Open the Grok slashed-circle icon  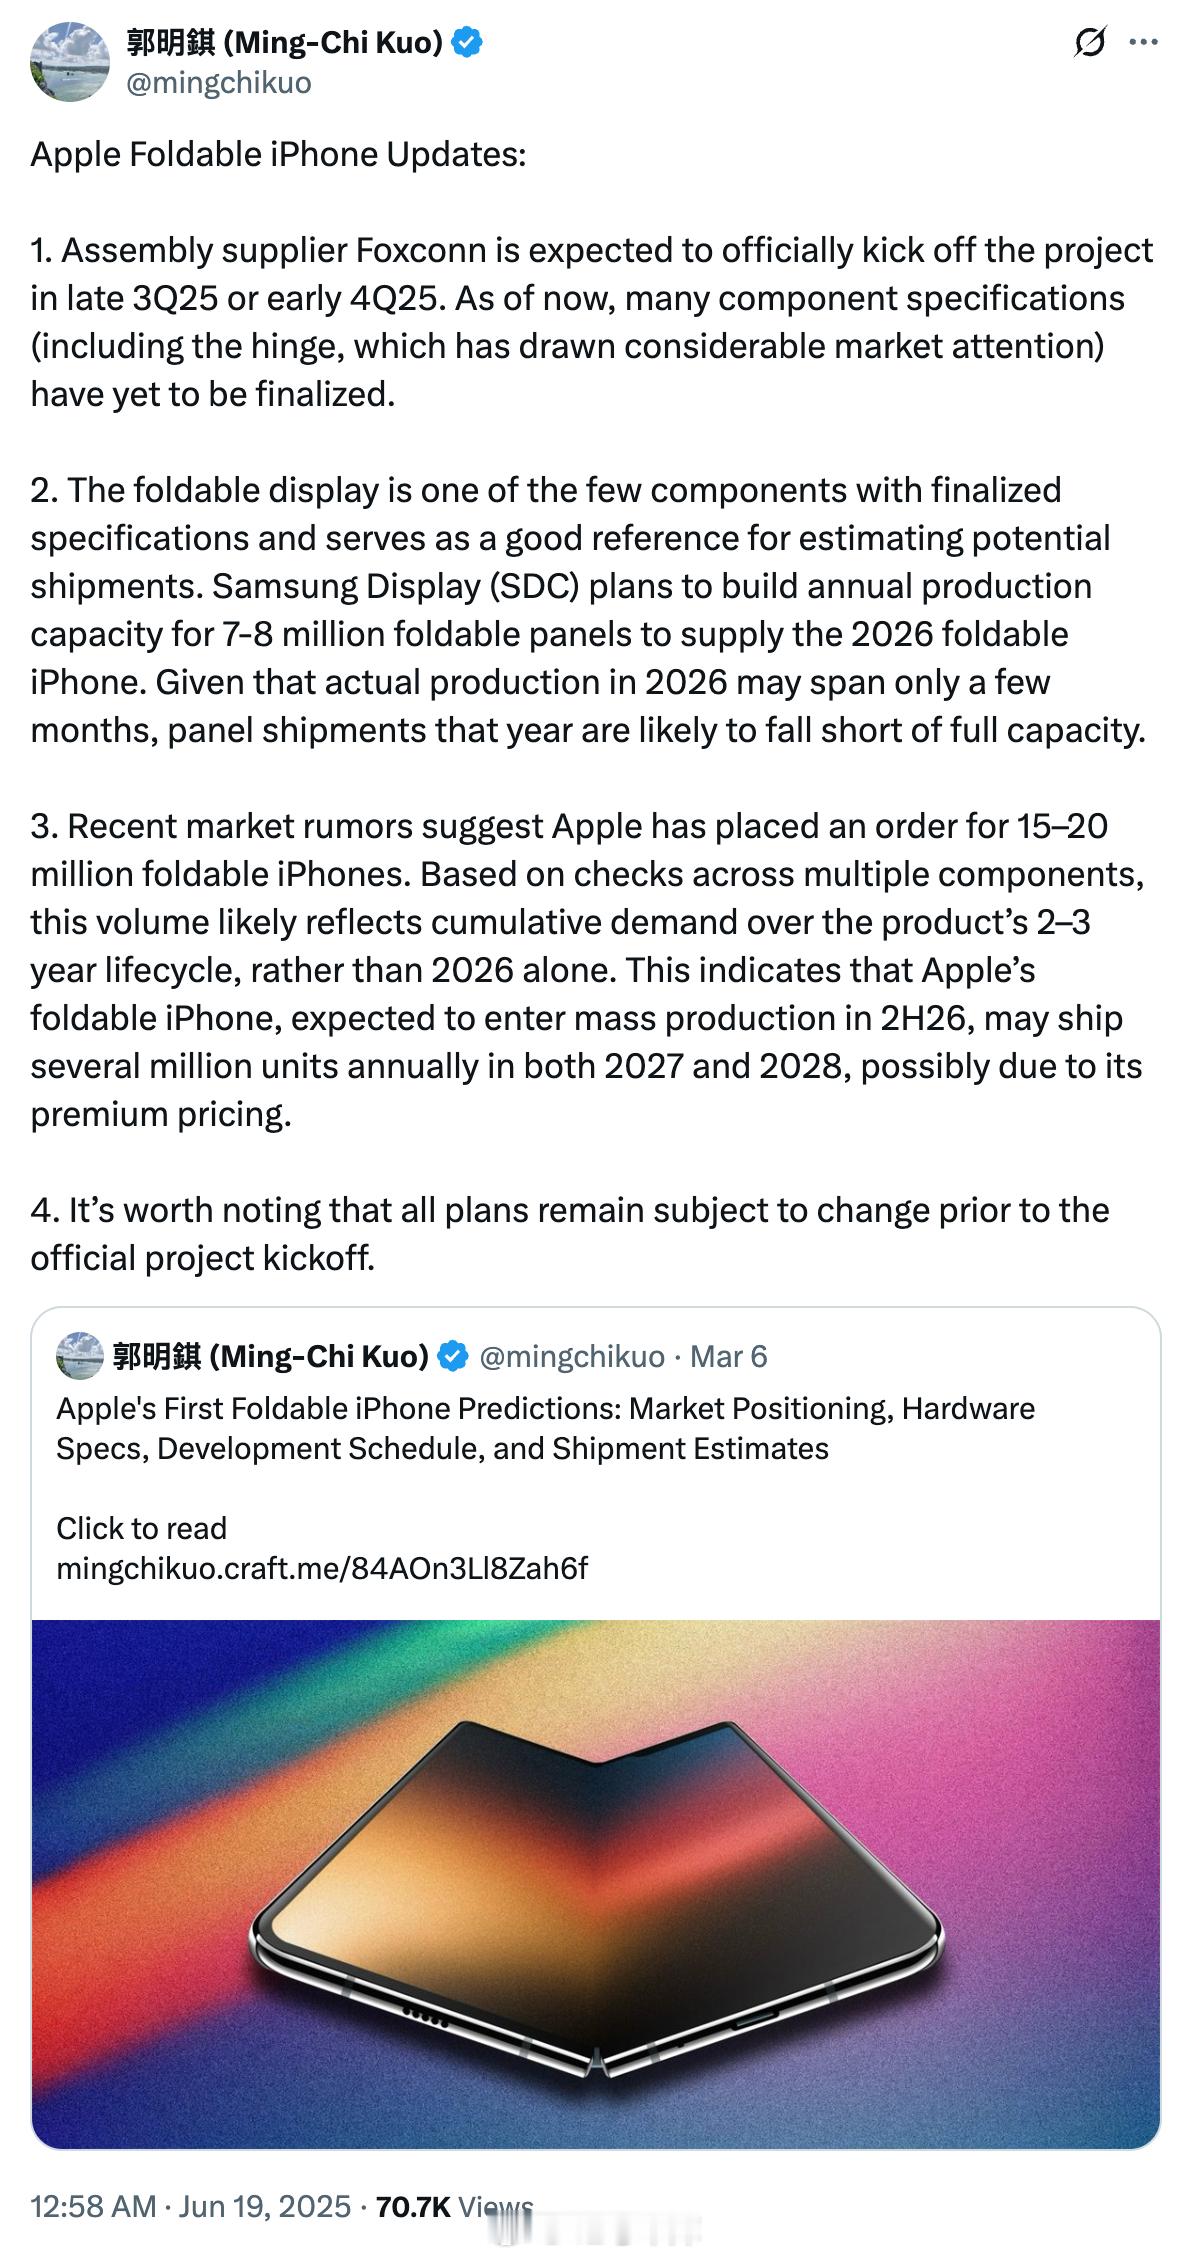pyautogui.click(x=1089, y=43)
